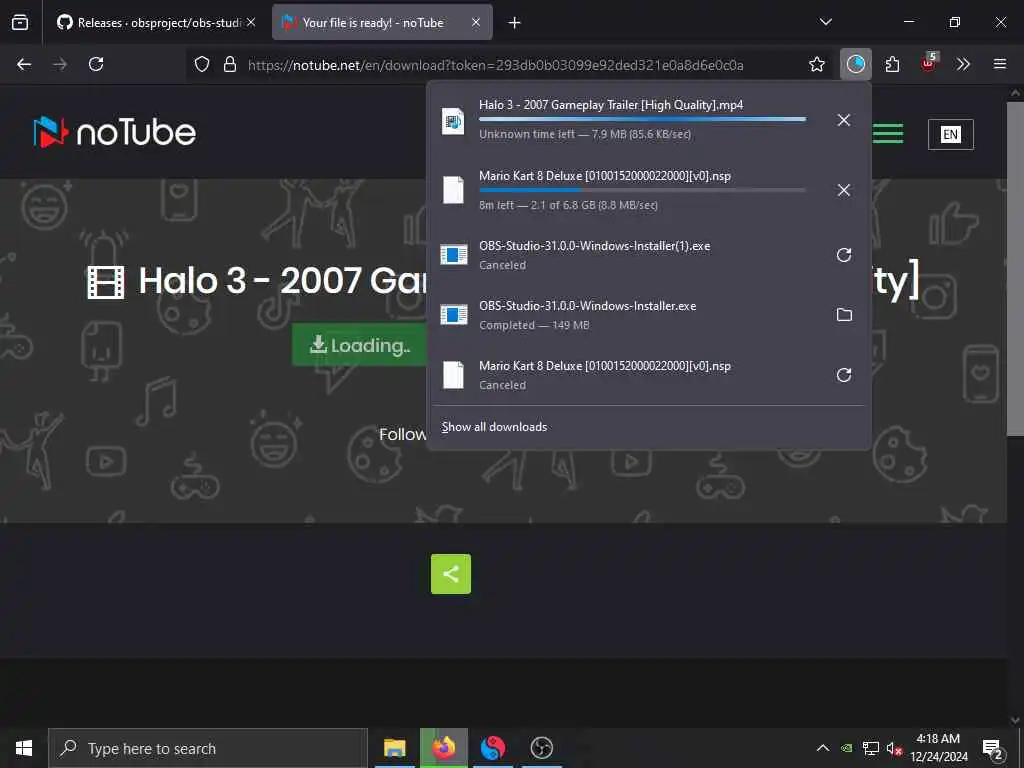Click the page vertical scrollbar

click(1015, 268)
